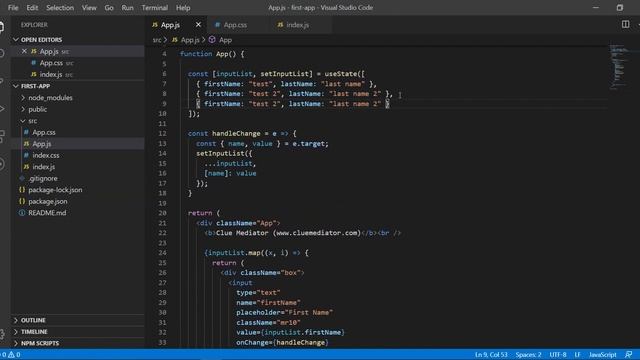The height and width of the screenshot is (360, 640).
Task: Click the Search activity bar icon
Action: coord(2,53)
